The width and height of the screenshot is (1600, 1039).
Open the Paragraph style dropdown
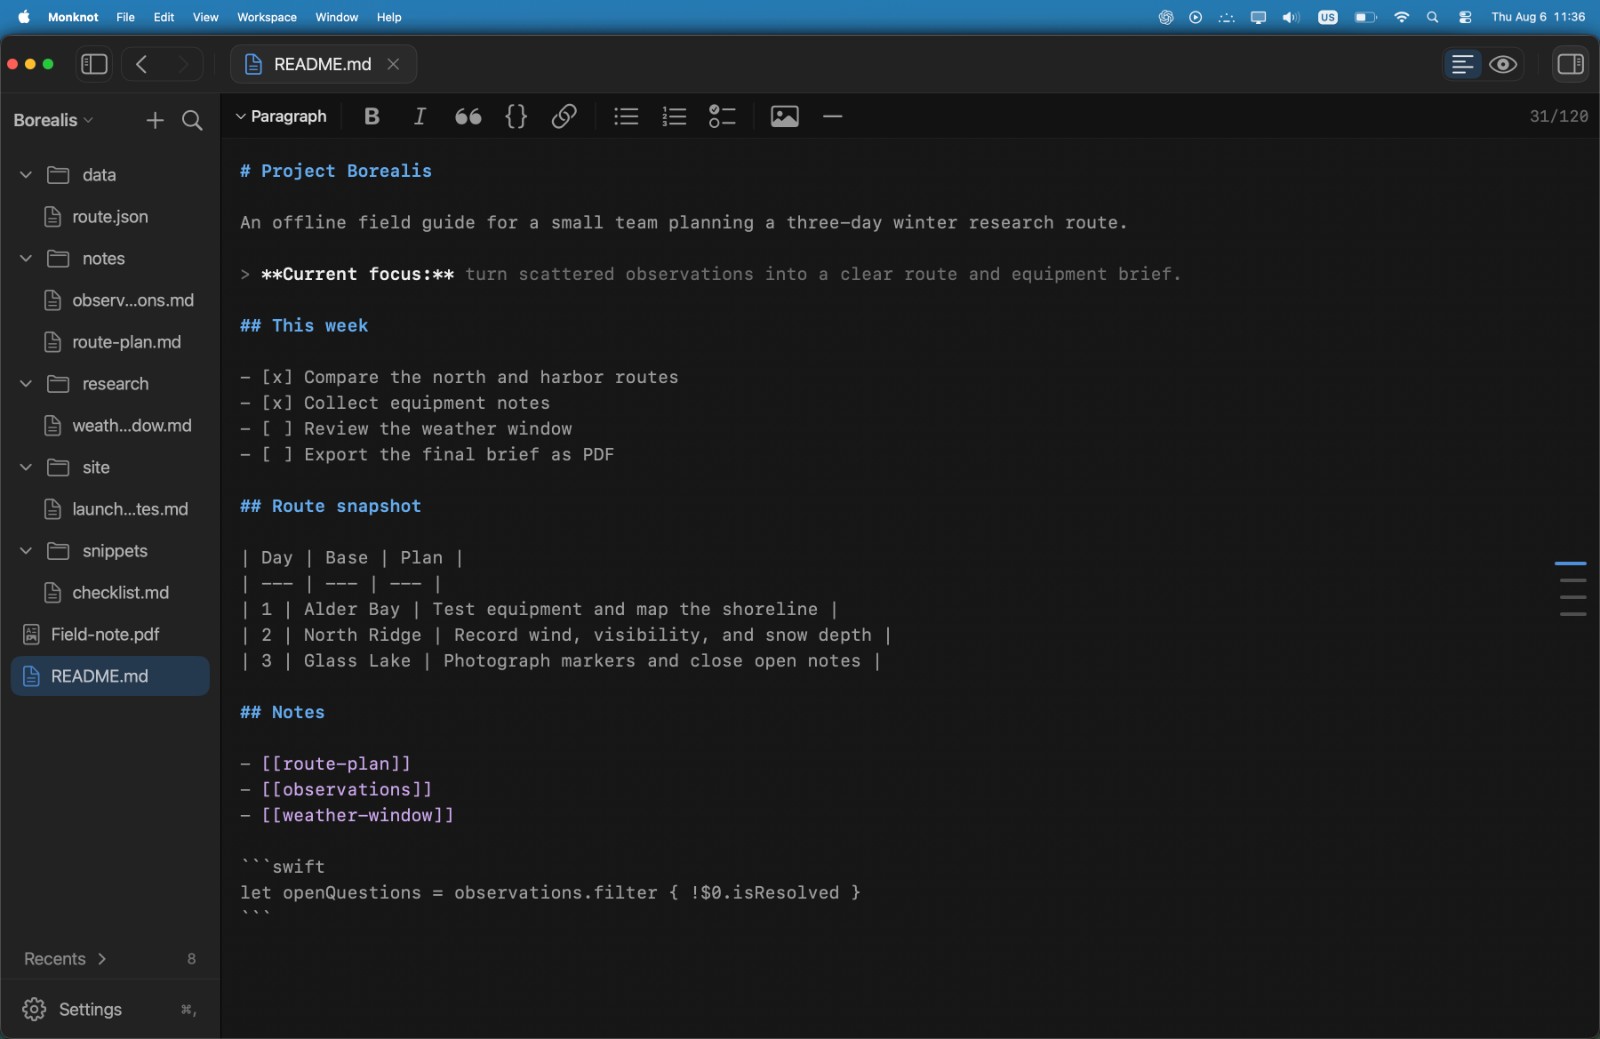tap(281, 116)
